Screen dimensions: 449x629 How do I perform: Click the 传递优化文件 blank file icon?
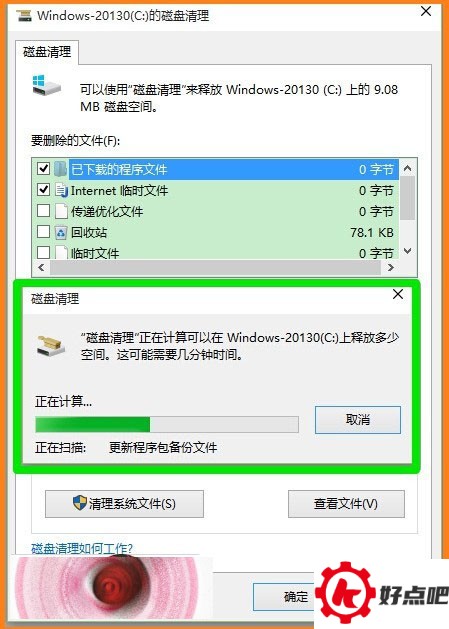(61, 211)
